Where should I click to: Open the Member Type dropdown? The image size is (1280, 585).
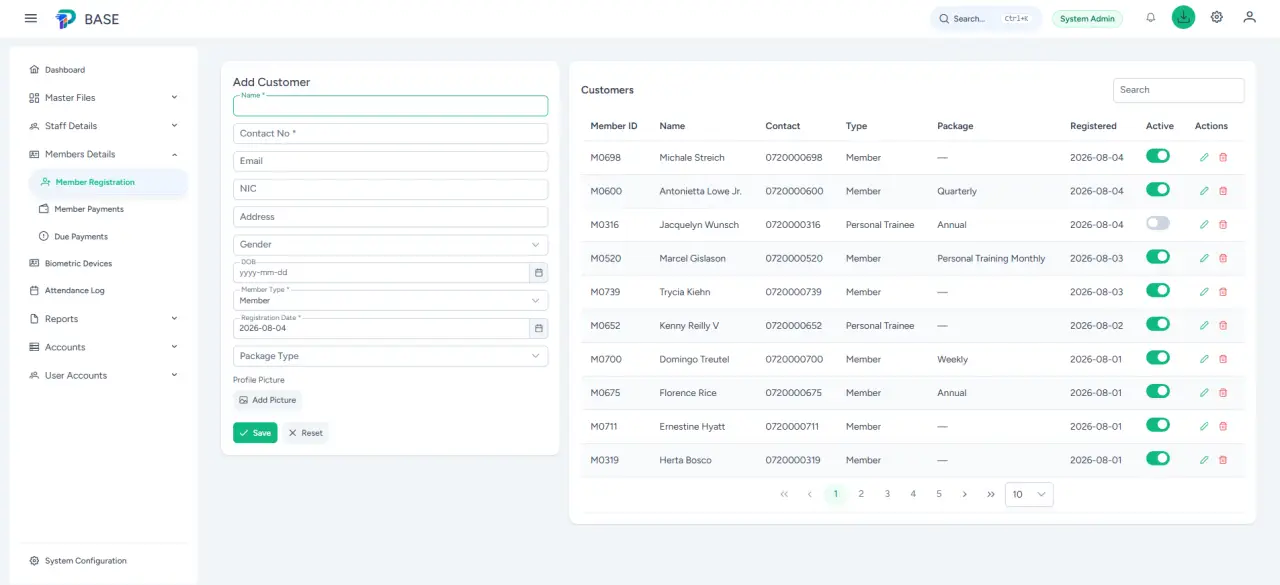pos(390,300)
